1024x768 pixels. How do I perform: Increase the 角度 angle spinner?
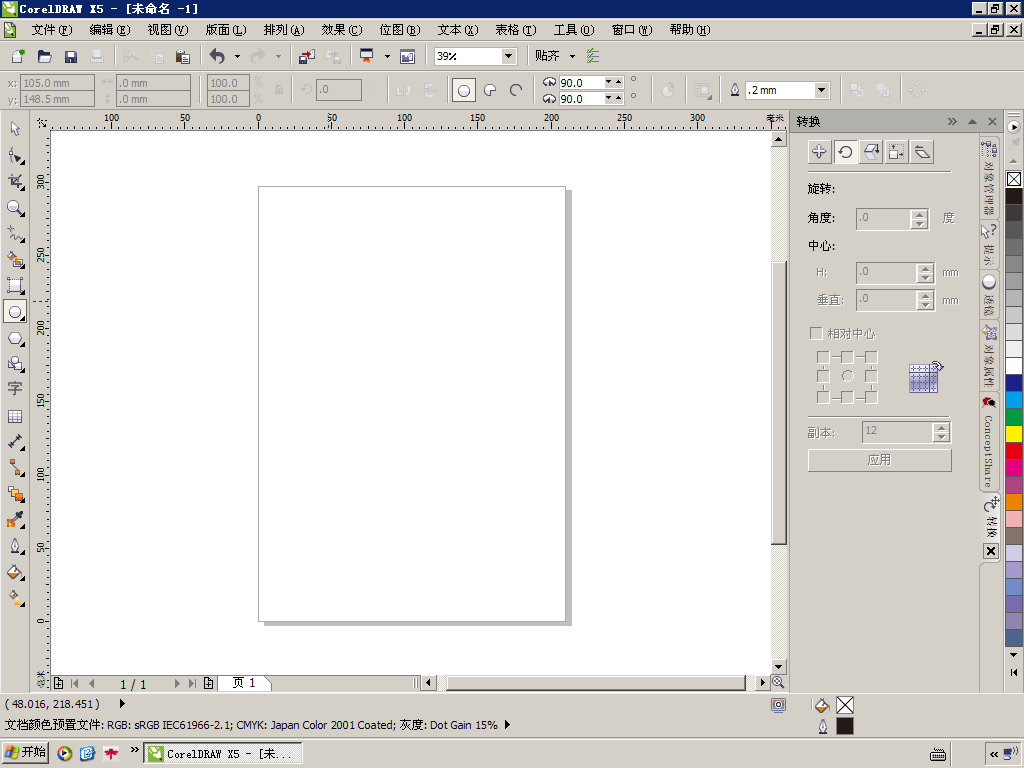(920, 214)
